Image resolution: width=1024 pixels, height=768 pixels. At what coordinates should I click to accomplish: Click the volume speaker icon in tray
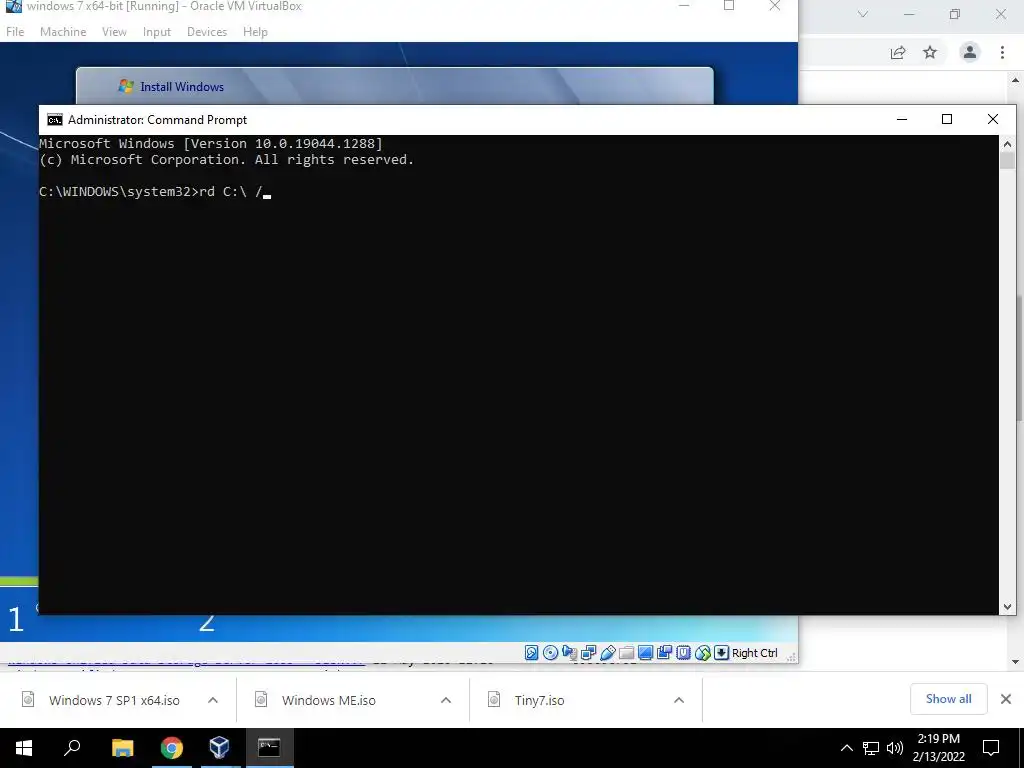895,748
